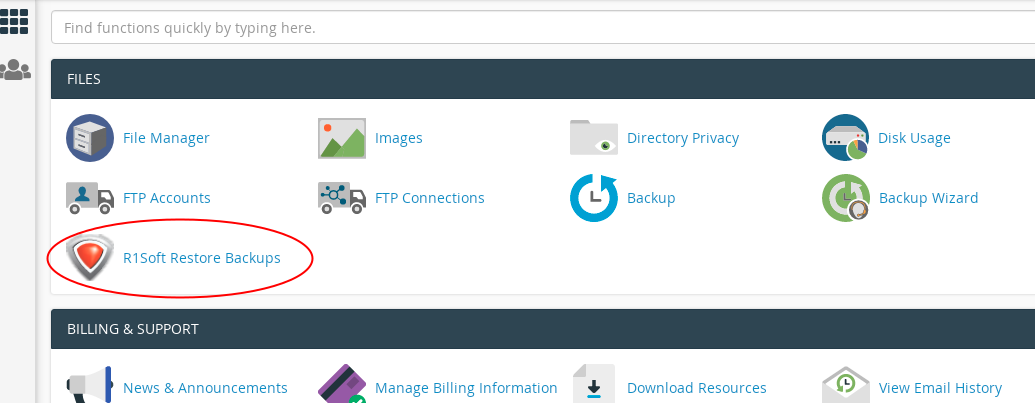Focus the Find functions search field
This screenshot has height=403, width=1035.
point(540,28)
